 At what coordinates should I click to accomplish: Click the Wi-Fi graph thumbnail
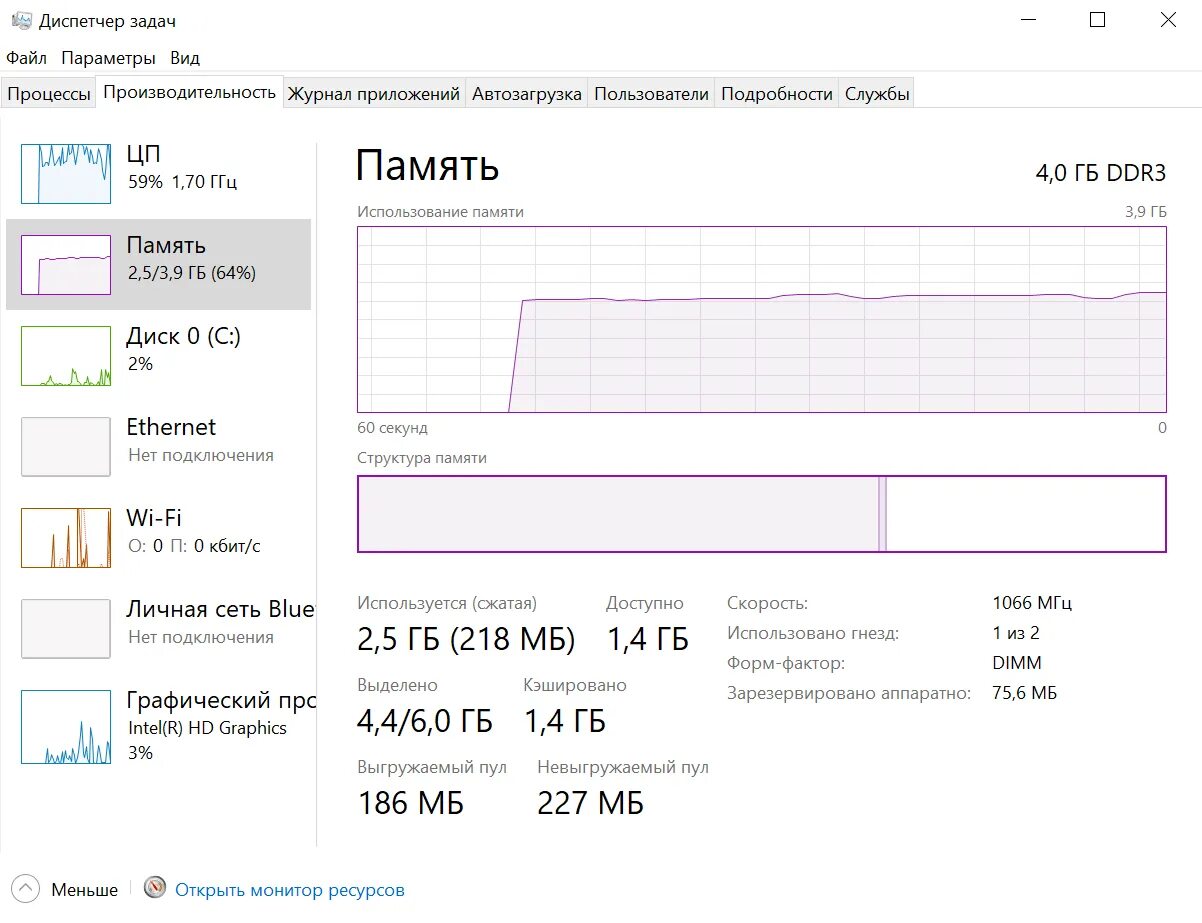pyautogui.click(x=66, y=537)
